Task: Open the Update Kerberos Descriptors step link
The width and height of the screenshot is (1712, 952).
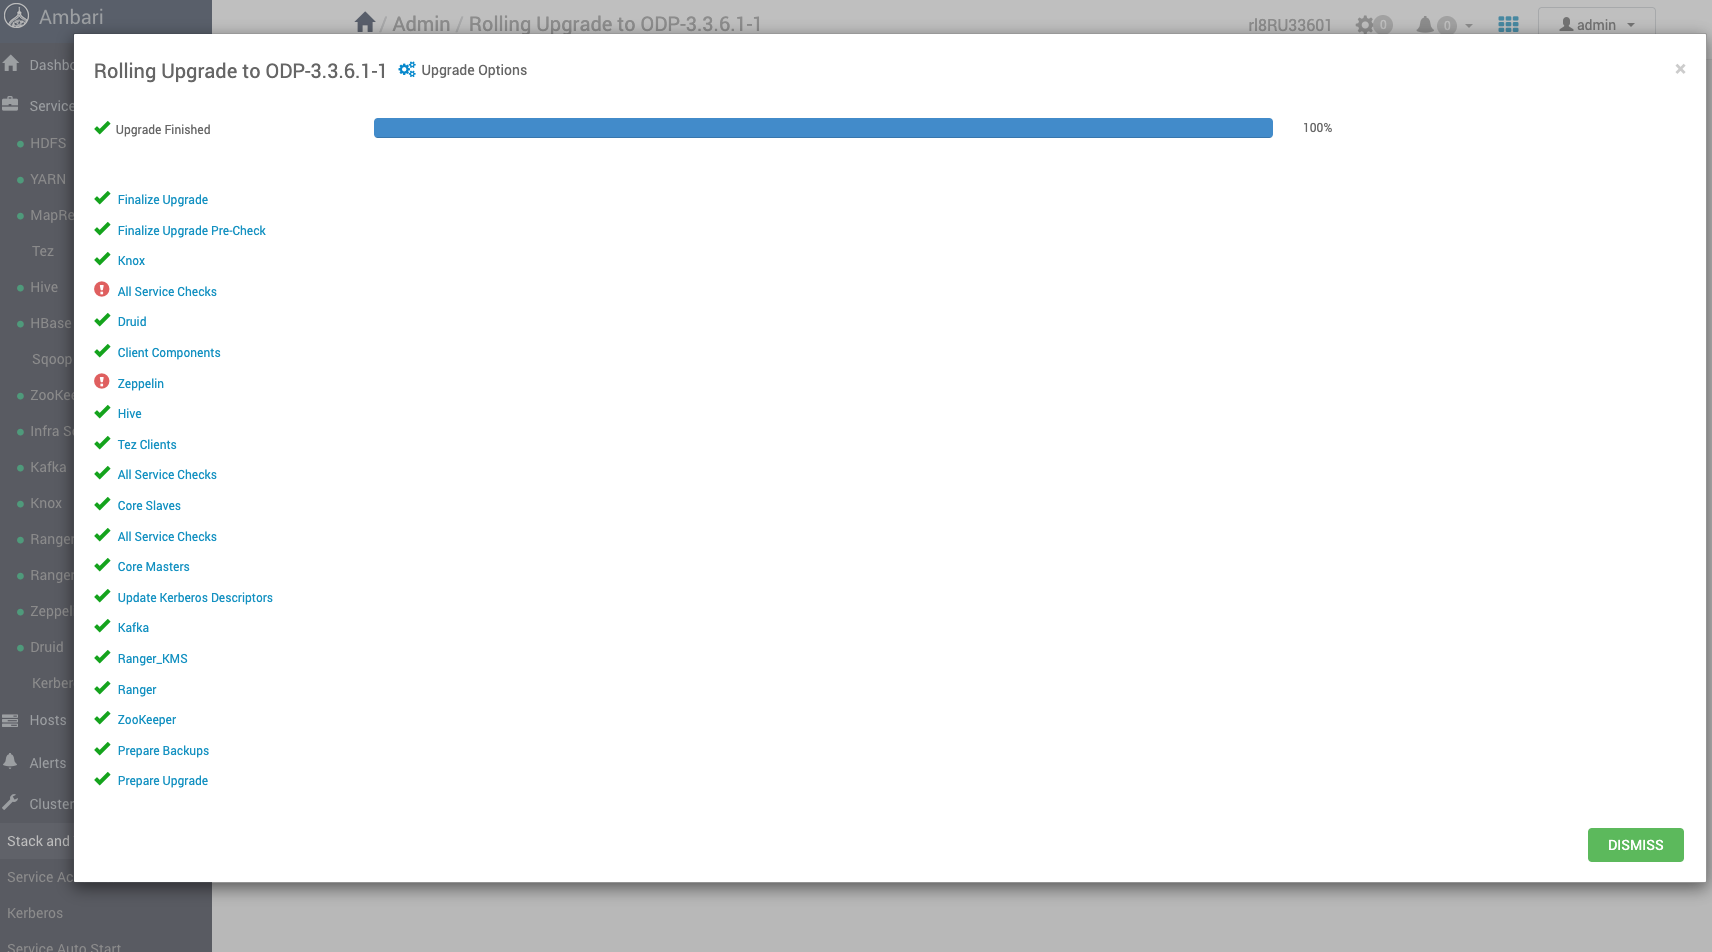Action: [x=195, y=598]
